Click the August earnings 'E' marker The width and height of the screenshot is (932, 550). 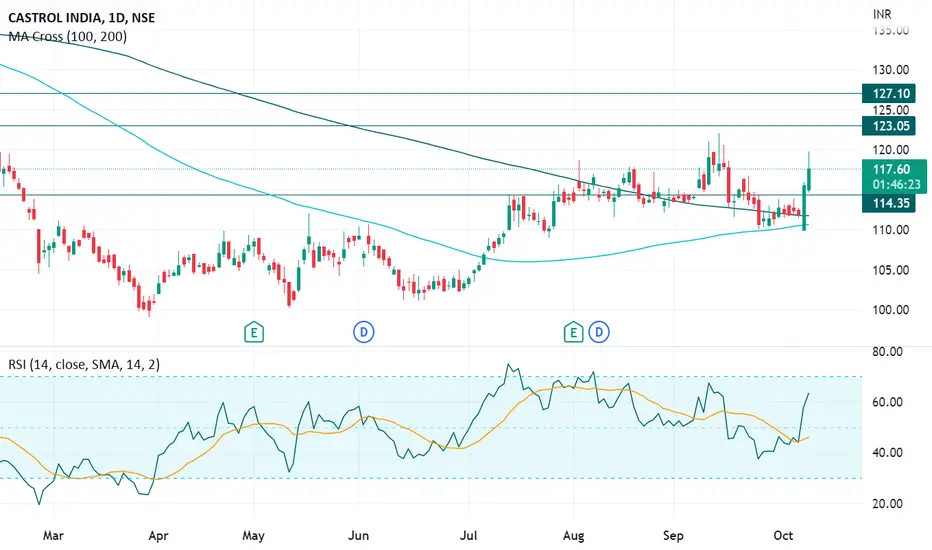574,332
